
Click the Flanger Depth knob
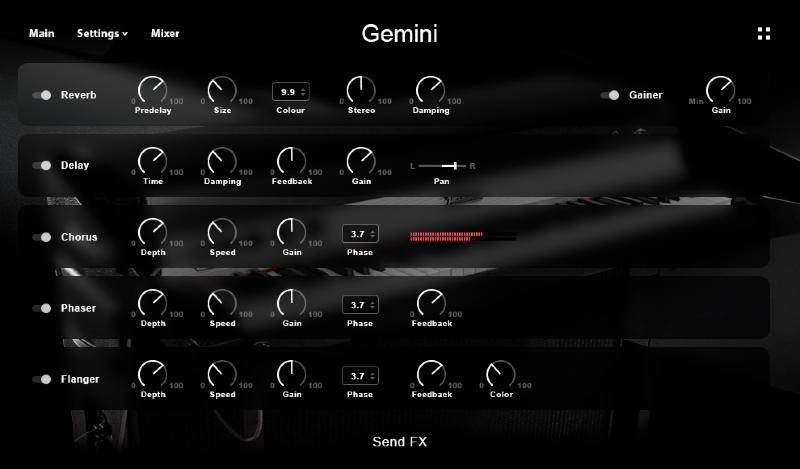tap(153, 374)
